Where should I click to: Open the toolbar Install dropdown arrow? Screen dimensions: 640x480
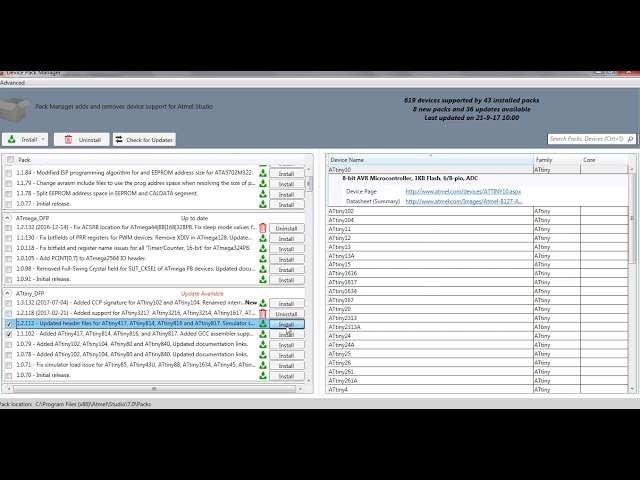tap(43, 140)
